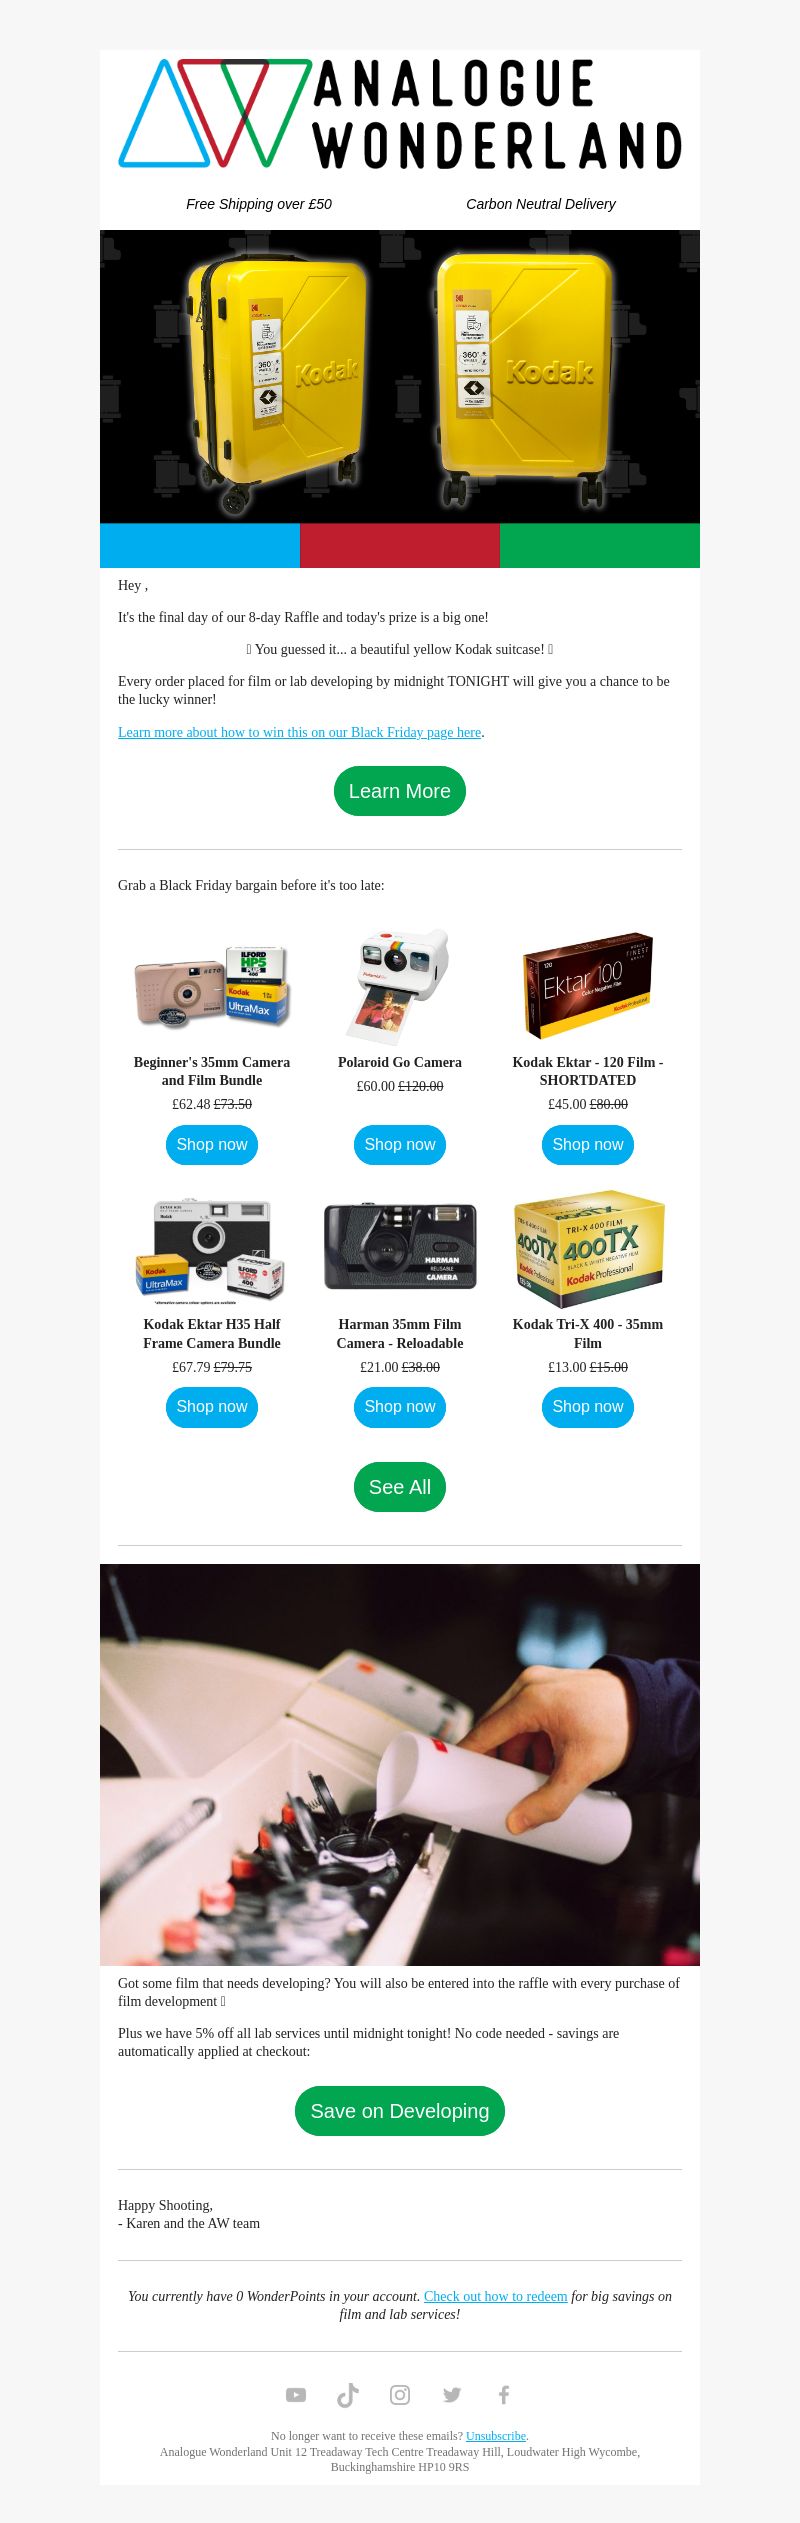Shop now for the Kodak Tri-X 400 film
800x2523 pixels.
click(x=588, y=1407)
